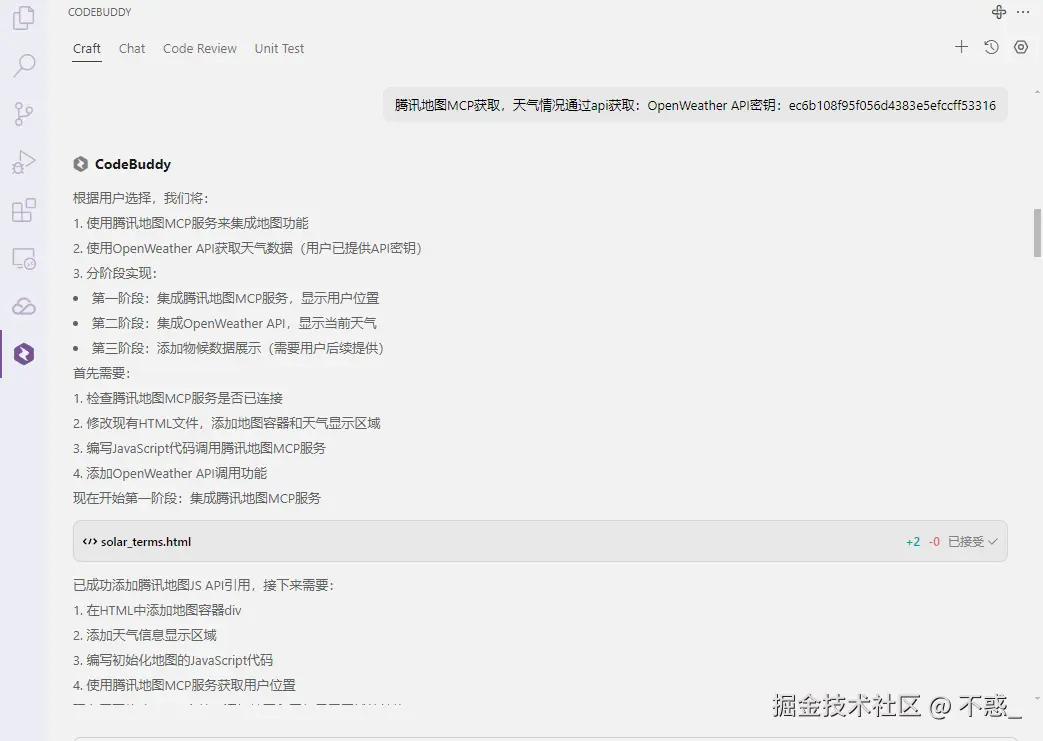Open Run and Debug icon

pyautogui.click(x=24, y=162)
